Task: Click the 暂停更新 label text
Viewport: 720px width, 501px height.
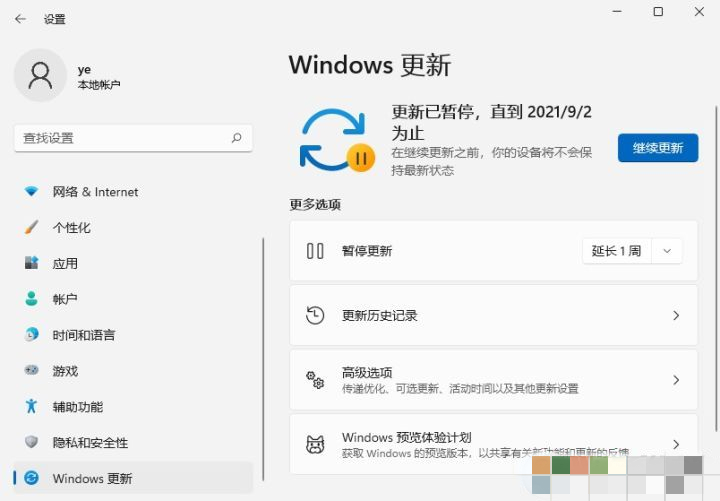Action: pyautogui.click(x=367, y=251)
